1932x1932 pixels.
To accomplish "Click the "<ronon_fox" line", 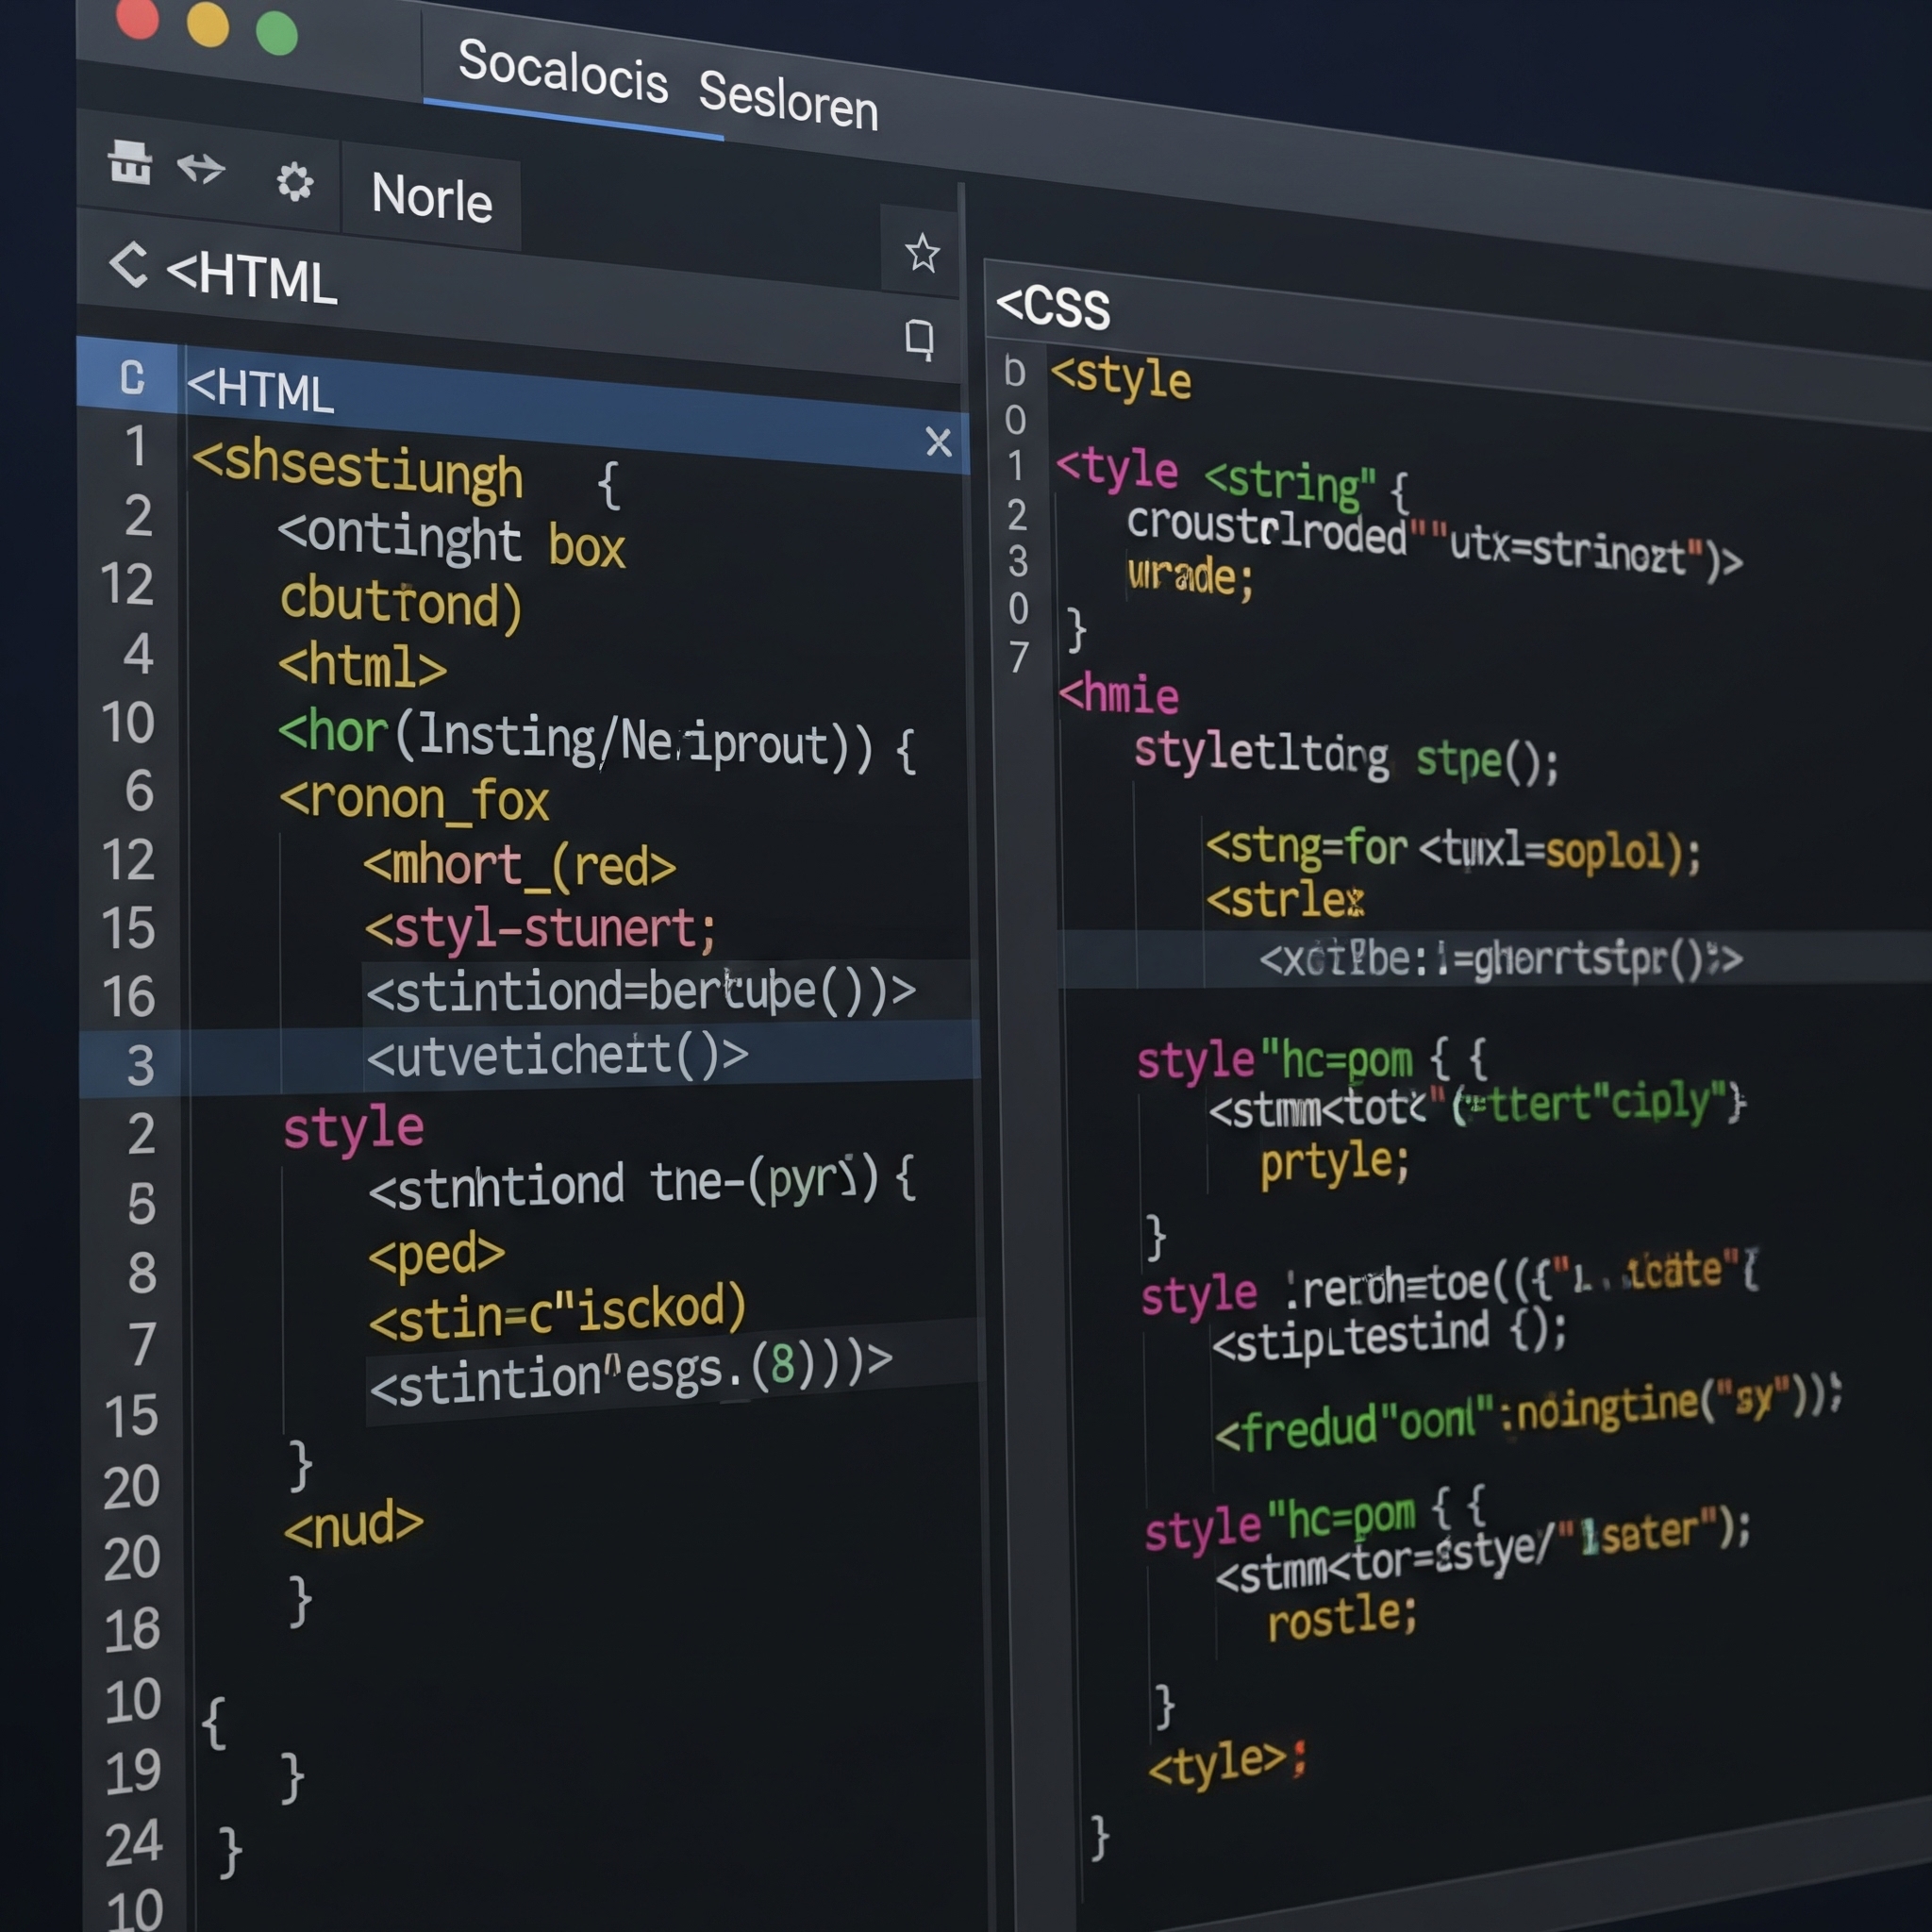I will pyautogui.click(x=414, y=800).
